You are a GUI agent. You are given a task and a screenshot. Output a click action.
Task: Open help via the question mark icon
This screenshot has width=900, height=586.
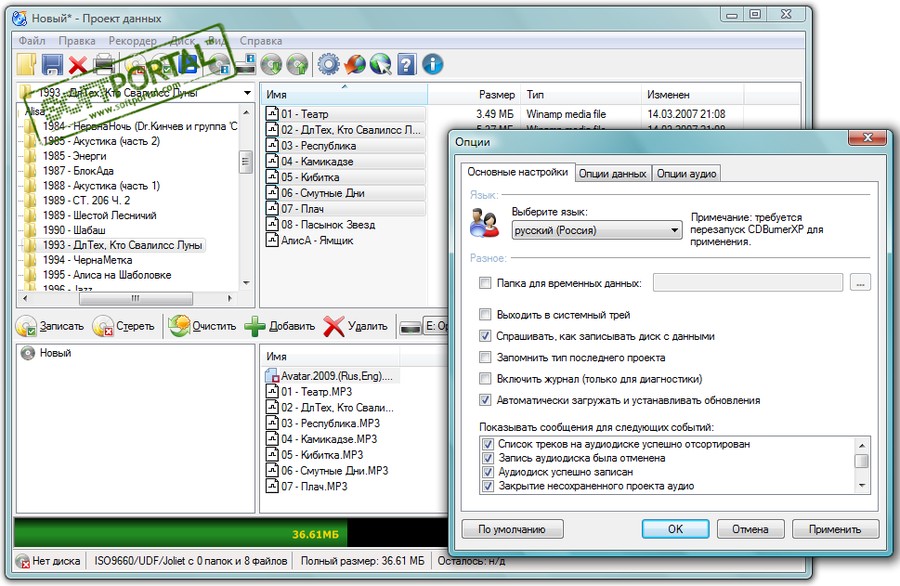pyautogui.click(x=406, y=64)
